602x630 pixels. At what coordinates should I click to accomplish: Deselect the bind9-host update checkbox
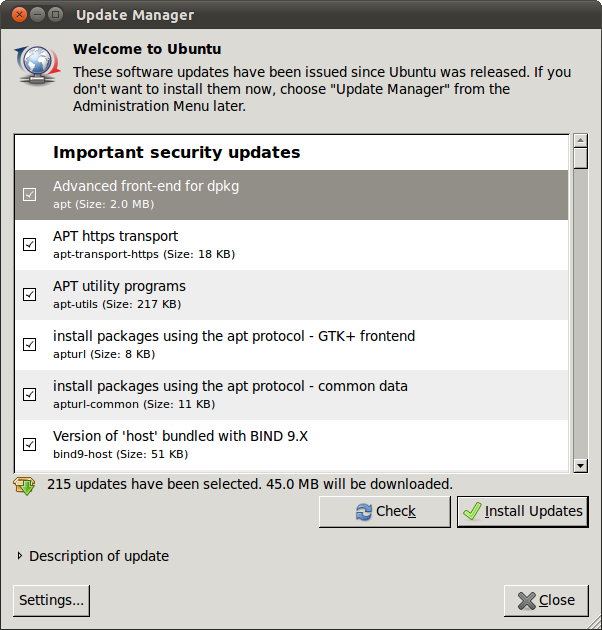tap(30, 444)
